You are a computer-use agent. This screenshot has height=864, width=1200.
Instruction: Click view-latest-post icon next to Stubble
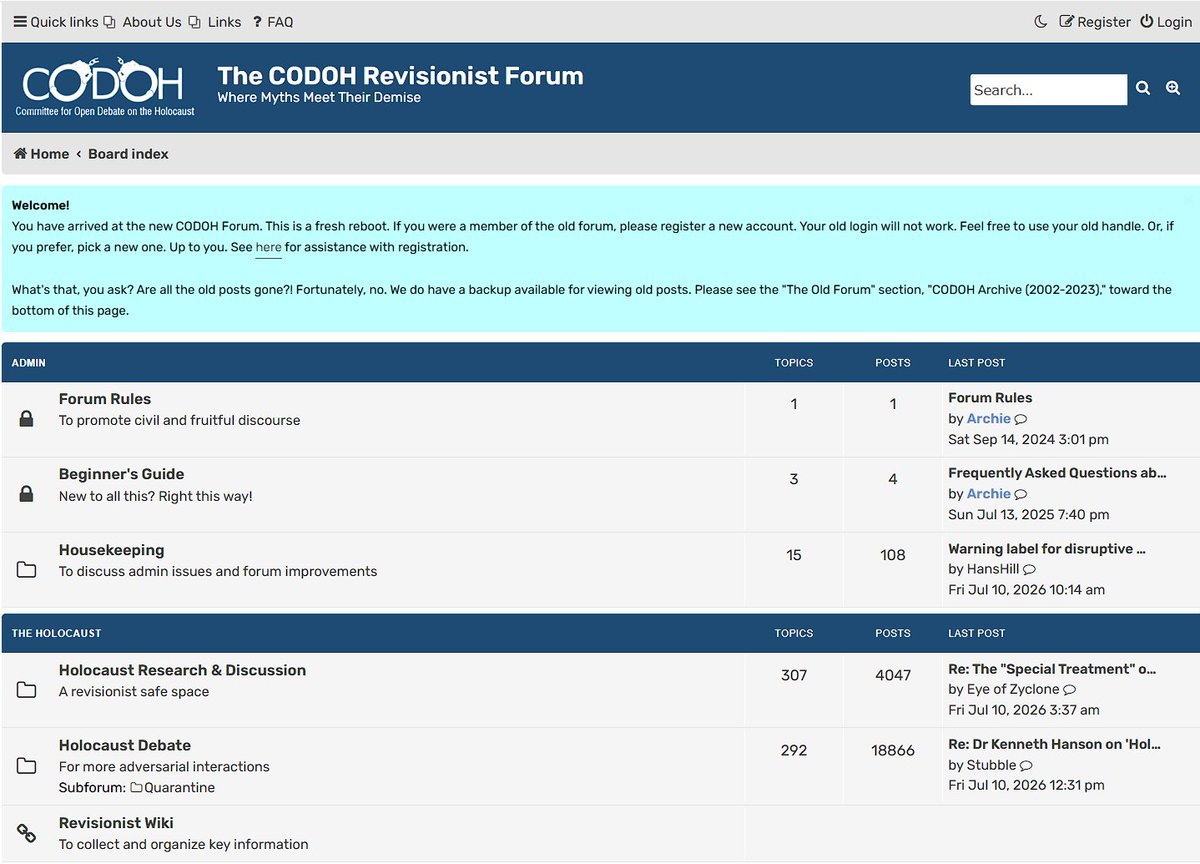pos(1026,766)
